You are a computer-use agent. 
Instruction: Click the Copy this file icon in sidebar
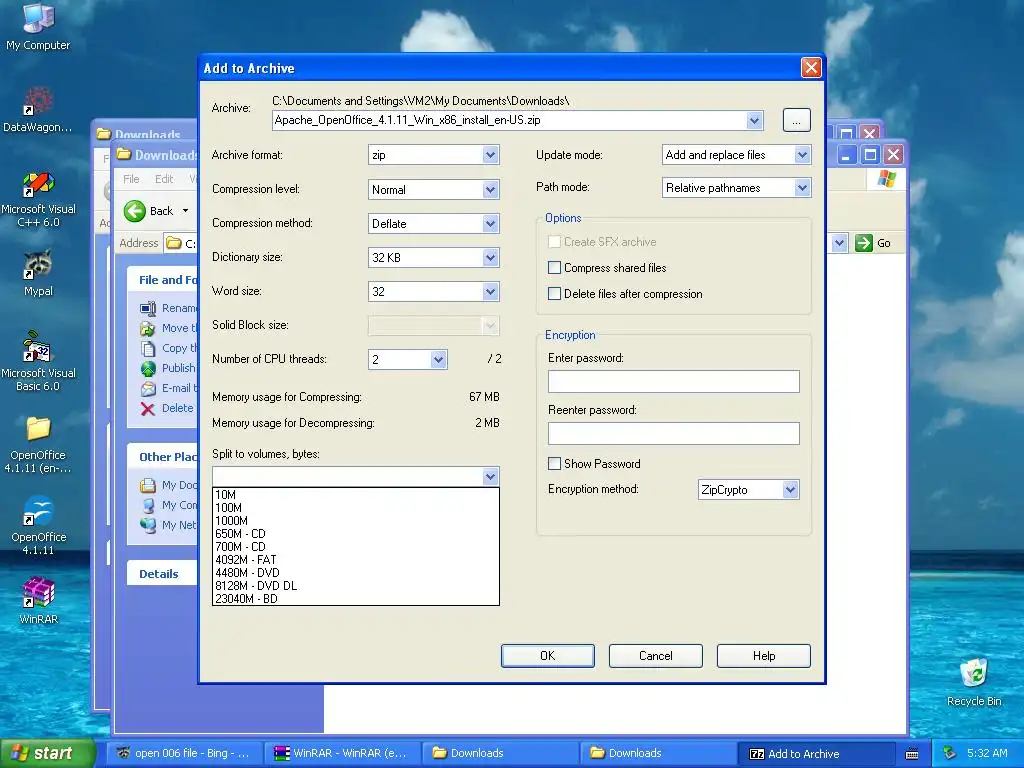148,348
